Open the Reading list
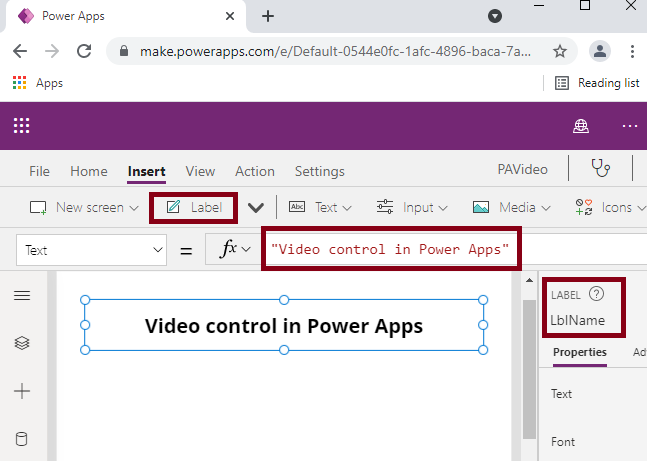 [597, 83]
